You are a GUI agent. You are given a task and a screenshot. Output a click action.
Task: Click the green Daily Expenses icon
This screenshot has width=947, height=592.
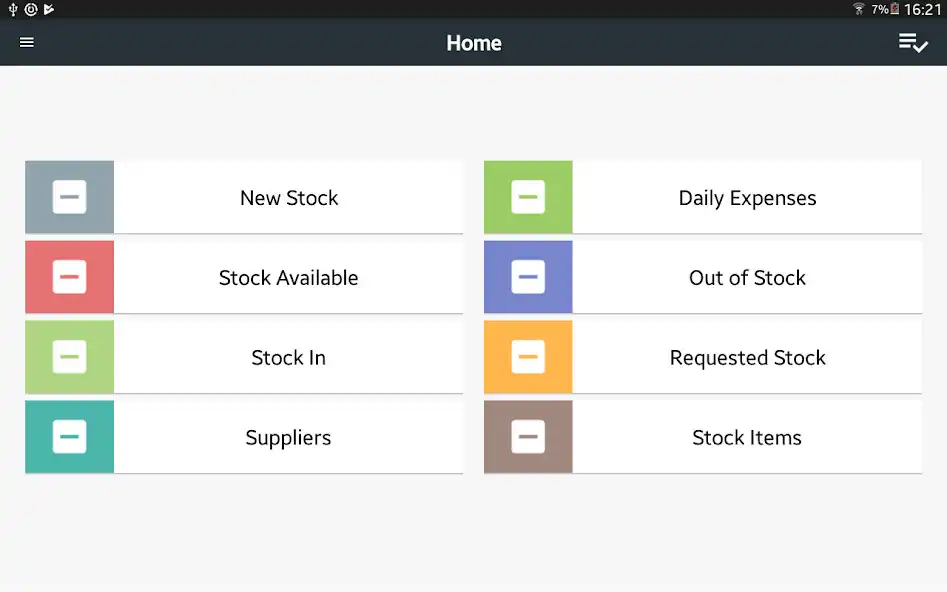528,197
